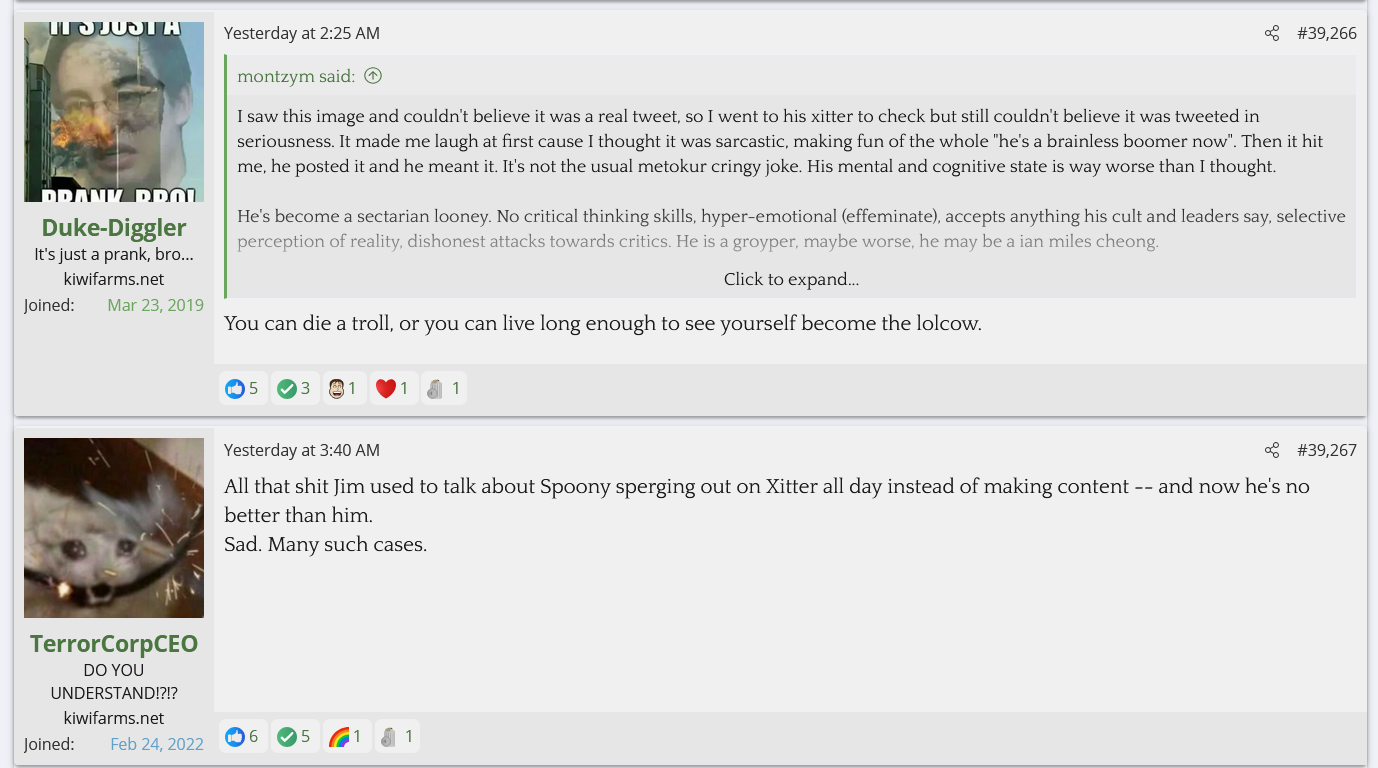Viewport: 1378px width, 768px height.
Task: Click the red heart reaction
Action: pos(393,388)
